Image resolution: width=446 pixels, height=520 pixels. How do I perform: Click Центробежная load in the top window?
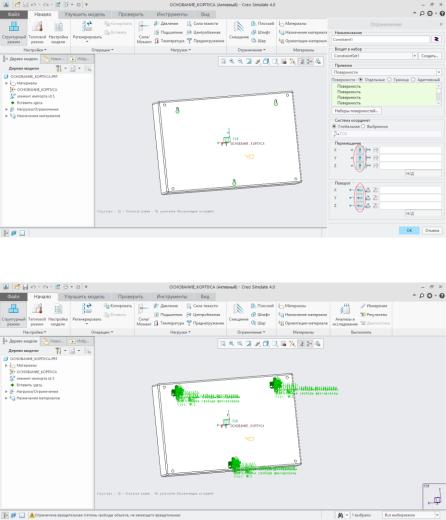click(x=204, y=32)
